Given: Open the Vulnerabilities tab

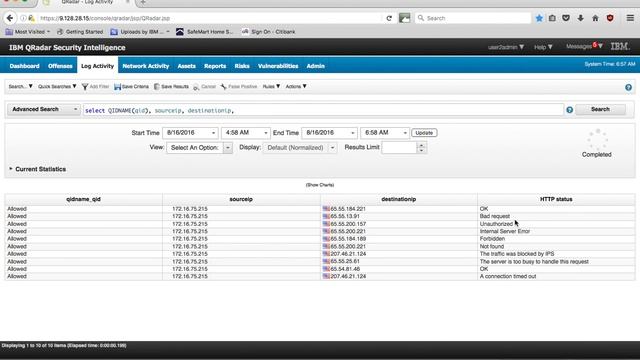Looking at the screenshot, I should (278, 66).
